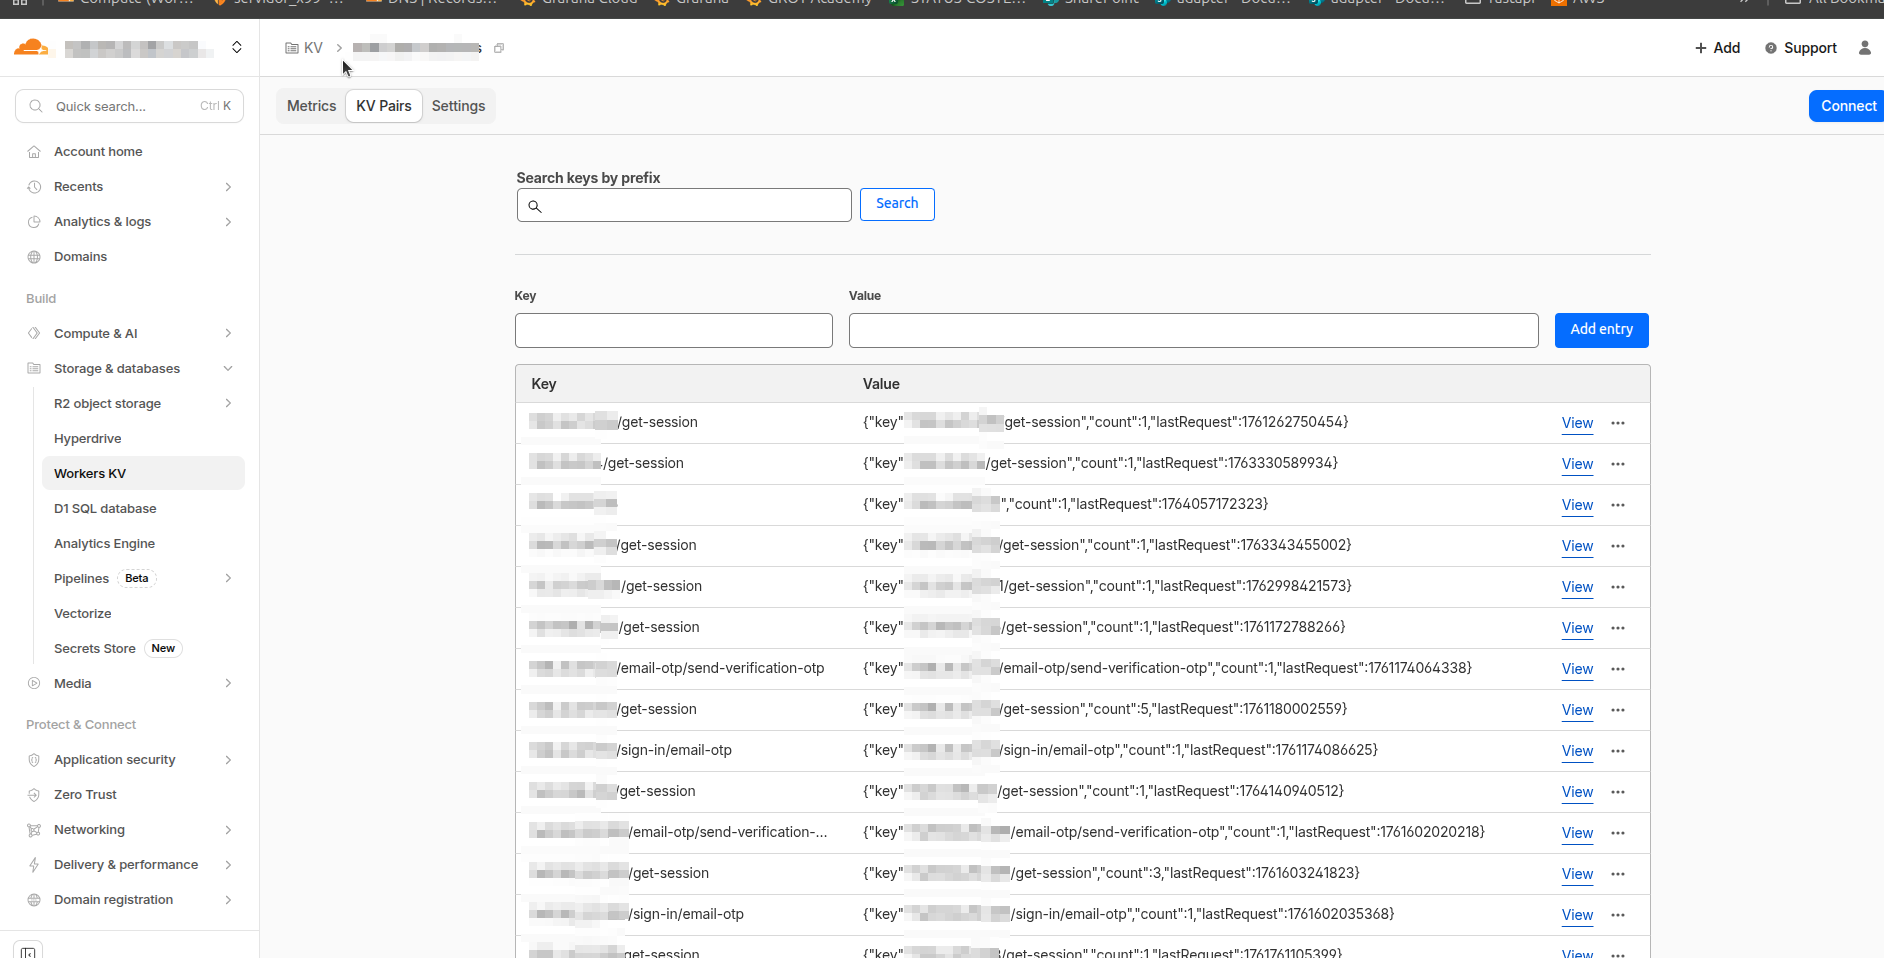Expand R2 object storage submenu

[228, 404]
